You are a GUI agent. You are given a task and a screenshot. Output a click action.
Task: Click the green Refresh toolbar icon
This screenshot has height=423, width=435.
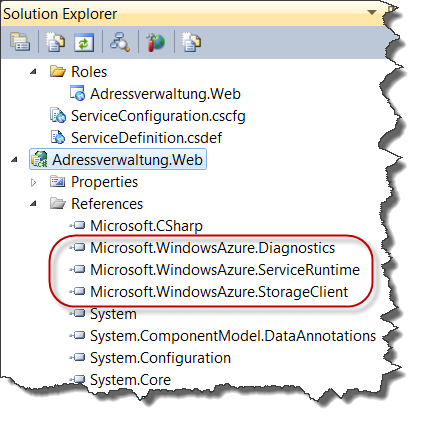(x=84, y=43)
